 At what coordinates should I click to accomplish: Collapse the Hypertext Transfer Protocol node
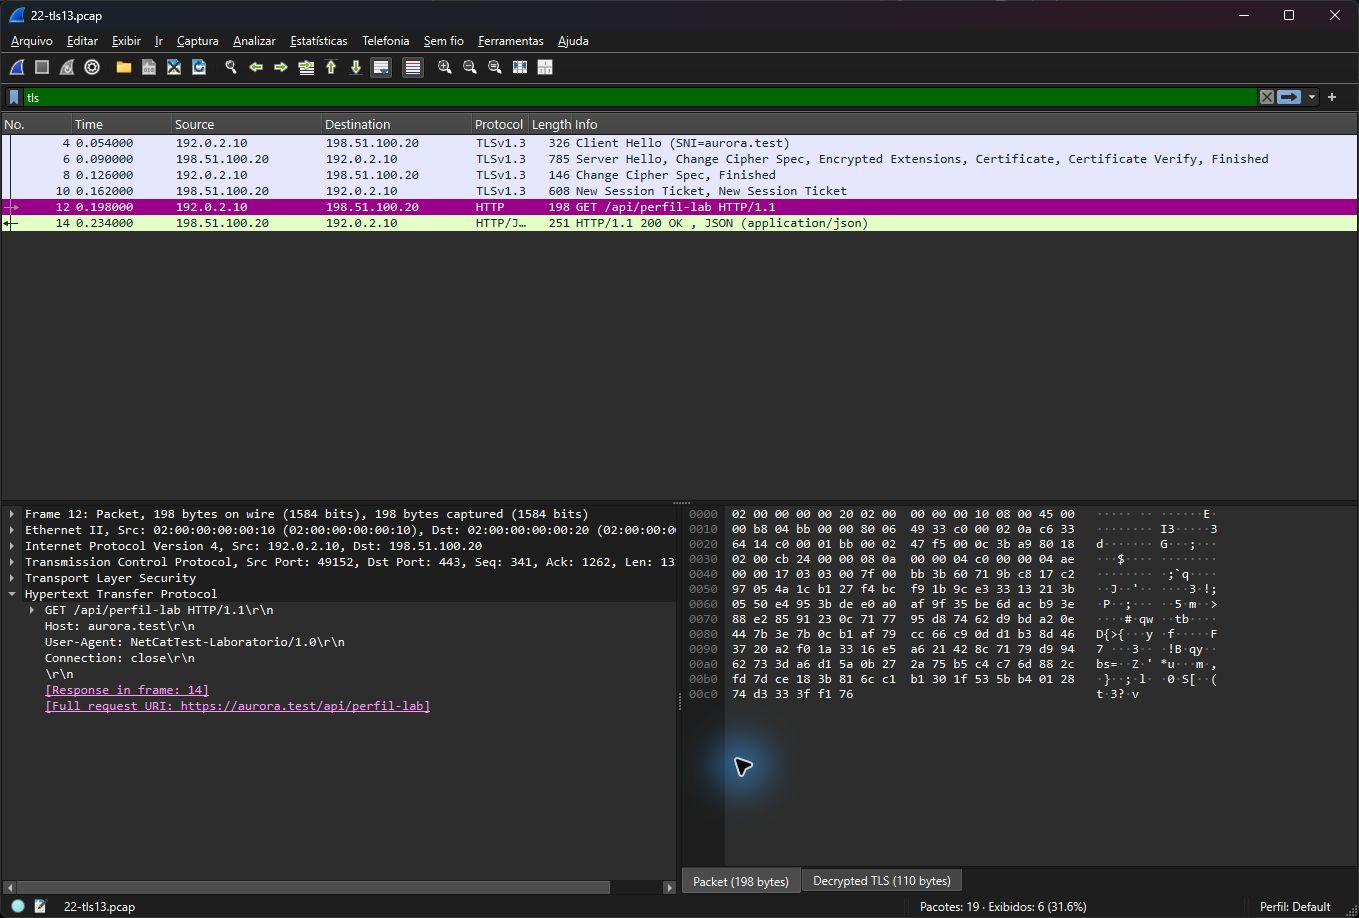(12, 594)
